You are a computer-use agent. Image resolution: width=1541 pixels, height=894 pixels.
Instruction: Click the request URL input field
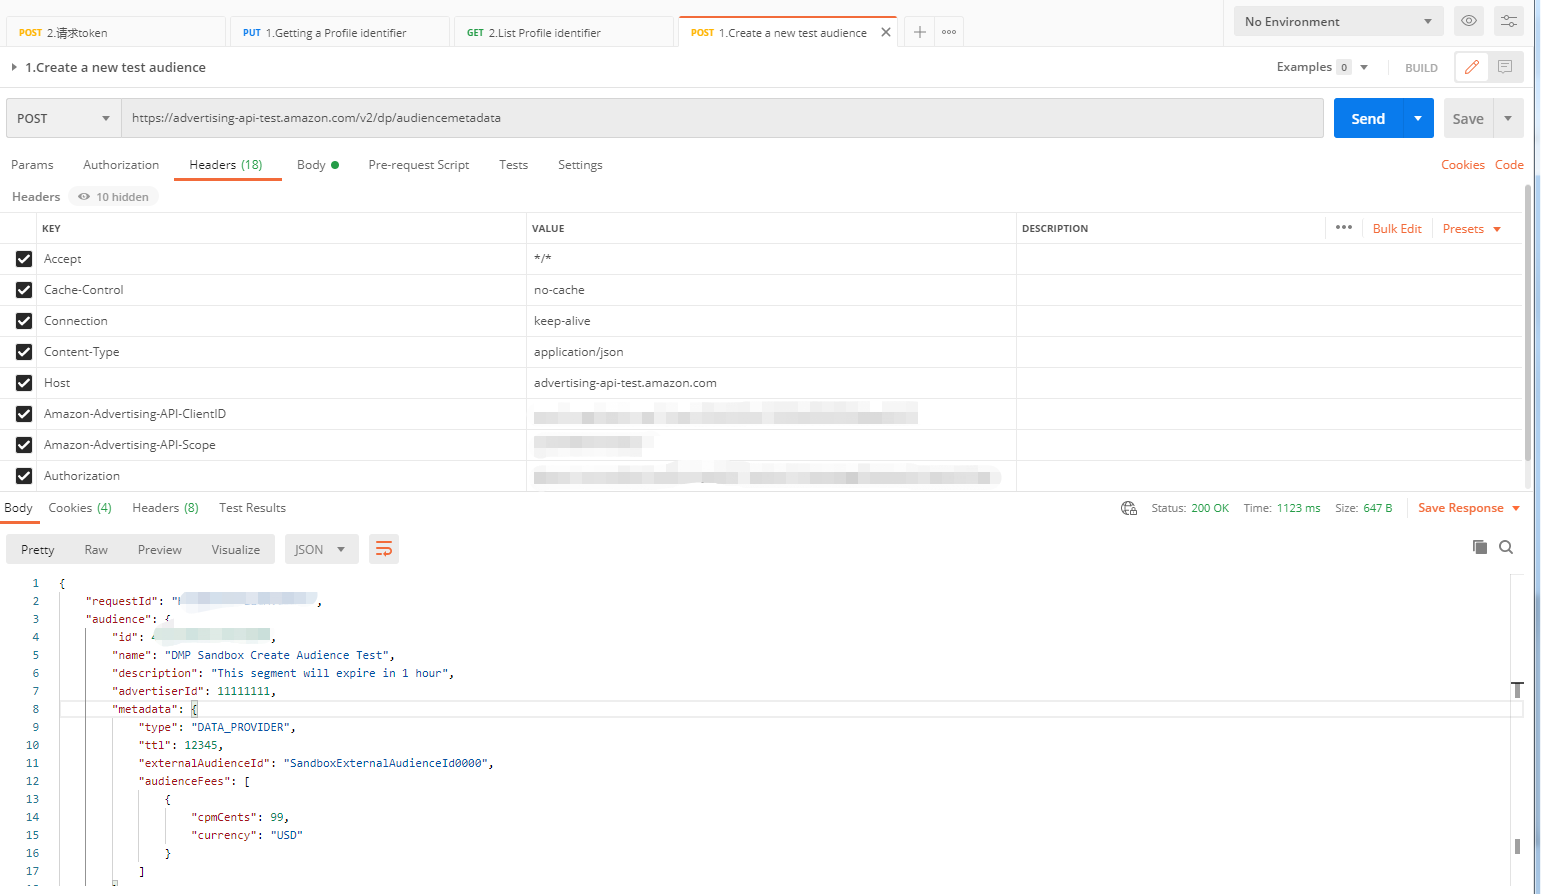pyautogui.click(x=700, y=117)
